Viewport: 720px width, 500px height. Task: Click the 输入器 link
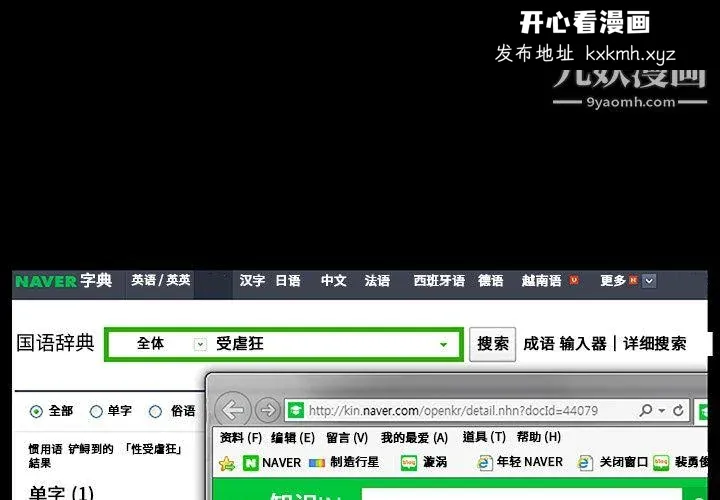(x=583, y=344)
